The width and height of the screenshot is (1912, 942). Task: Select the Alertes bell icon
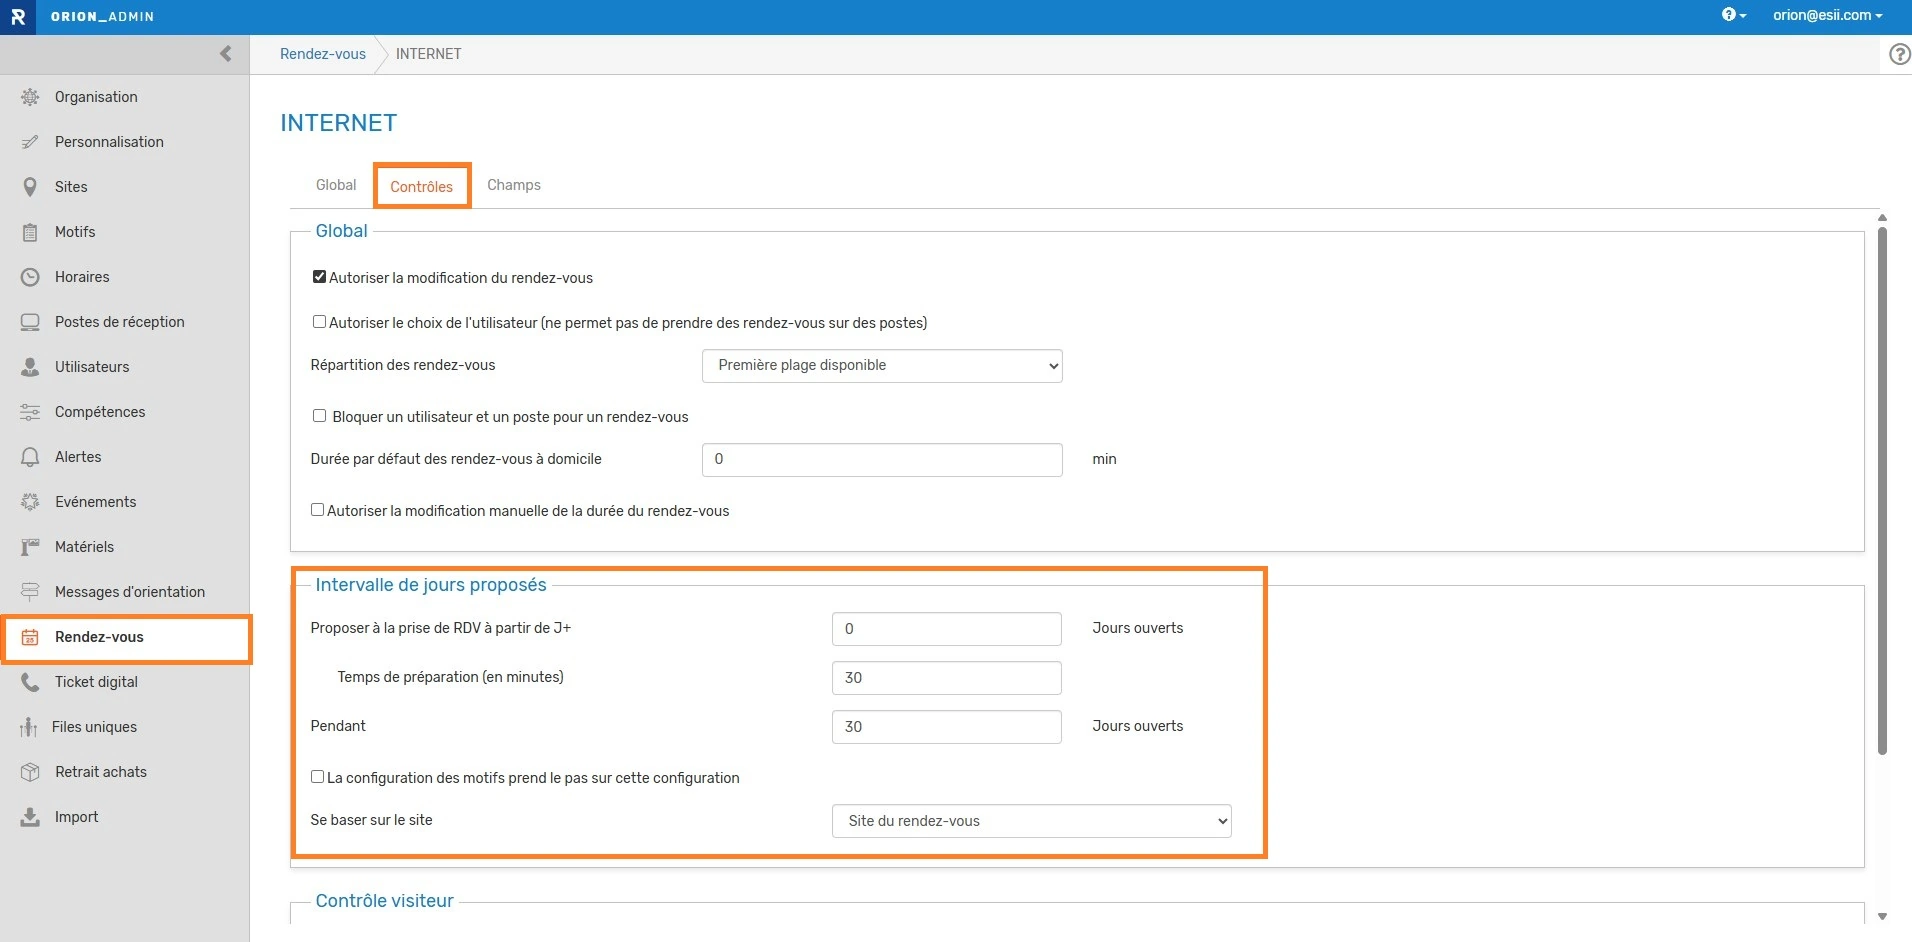[x=30, y=457]
